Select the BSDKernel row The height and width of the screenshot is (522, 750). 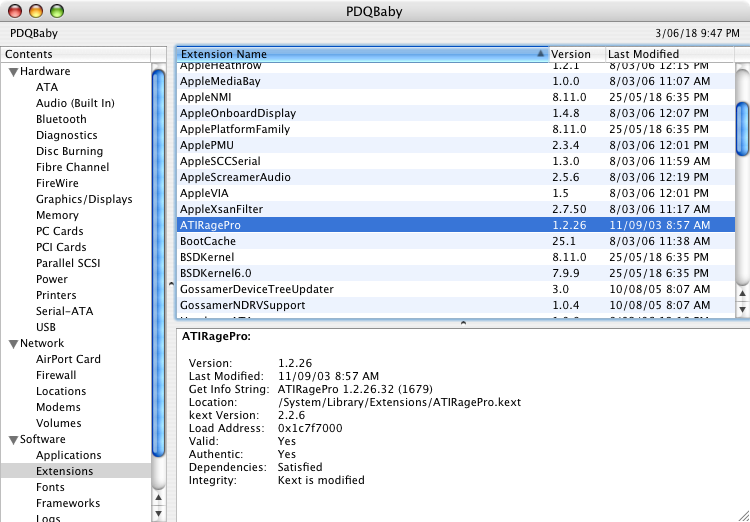click(456, 257)
